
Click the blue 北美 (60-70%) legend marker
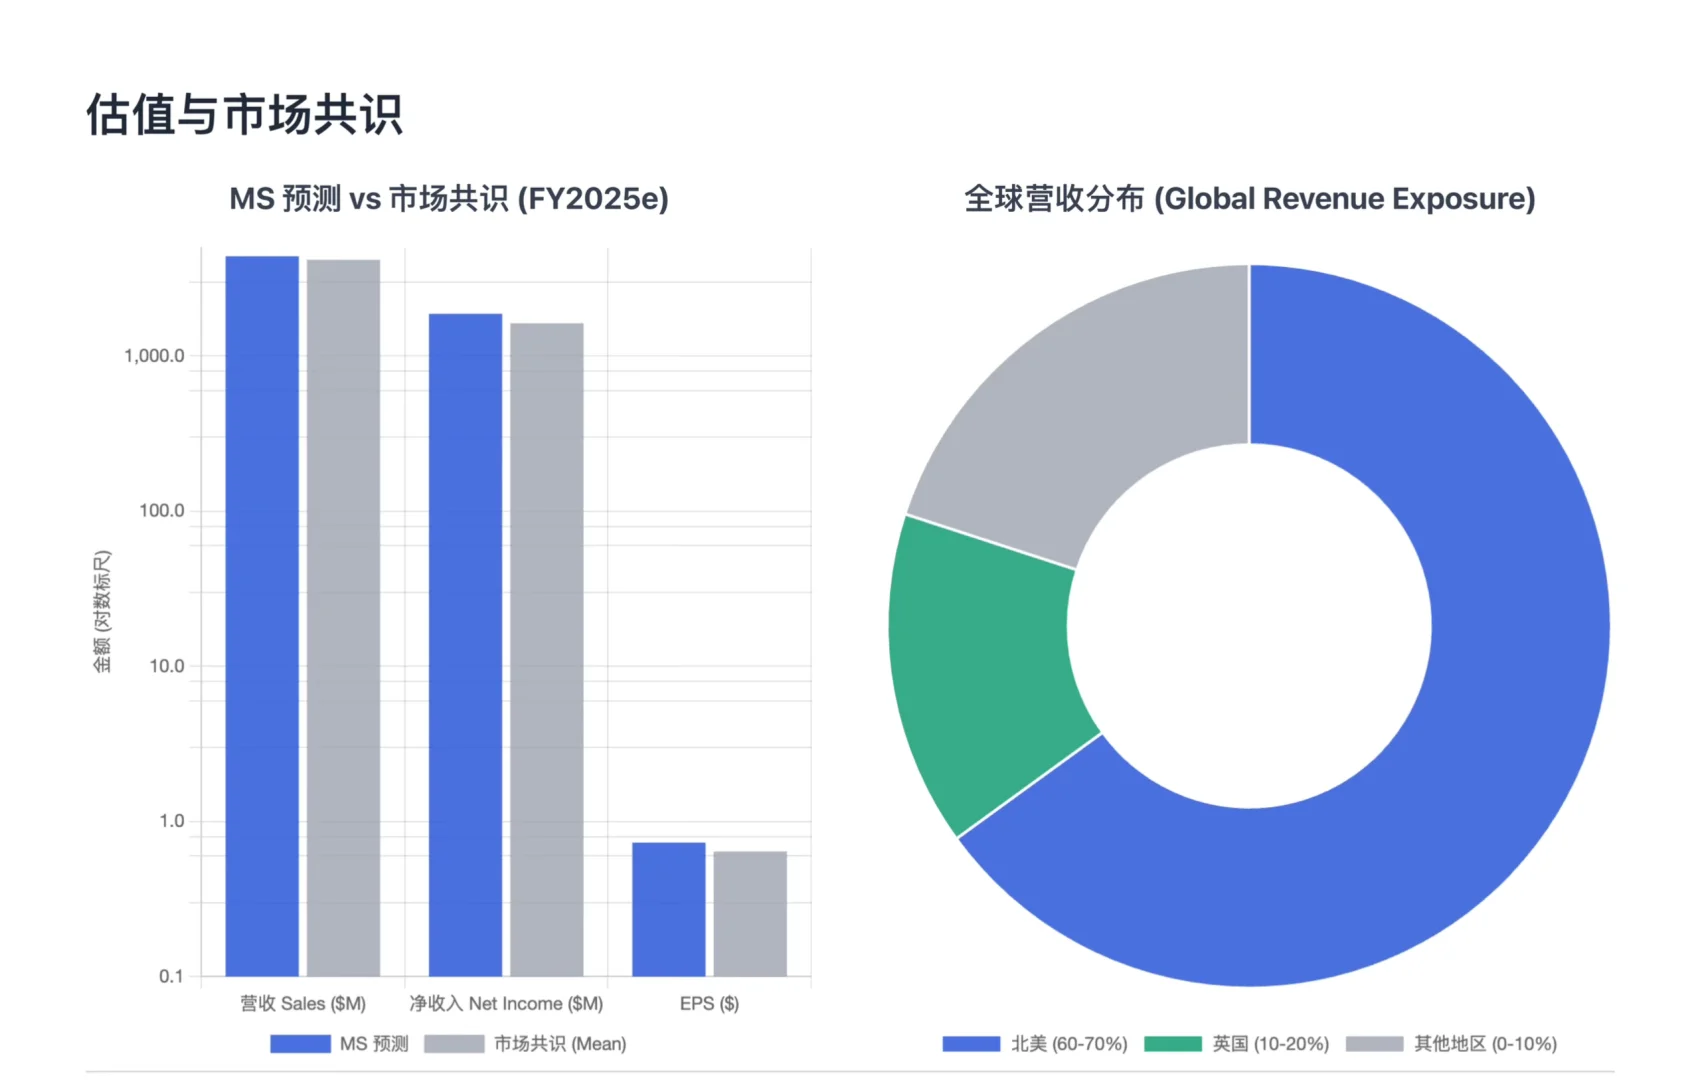(x=973, y=1043)
